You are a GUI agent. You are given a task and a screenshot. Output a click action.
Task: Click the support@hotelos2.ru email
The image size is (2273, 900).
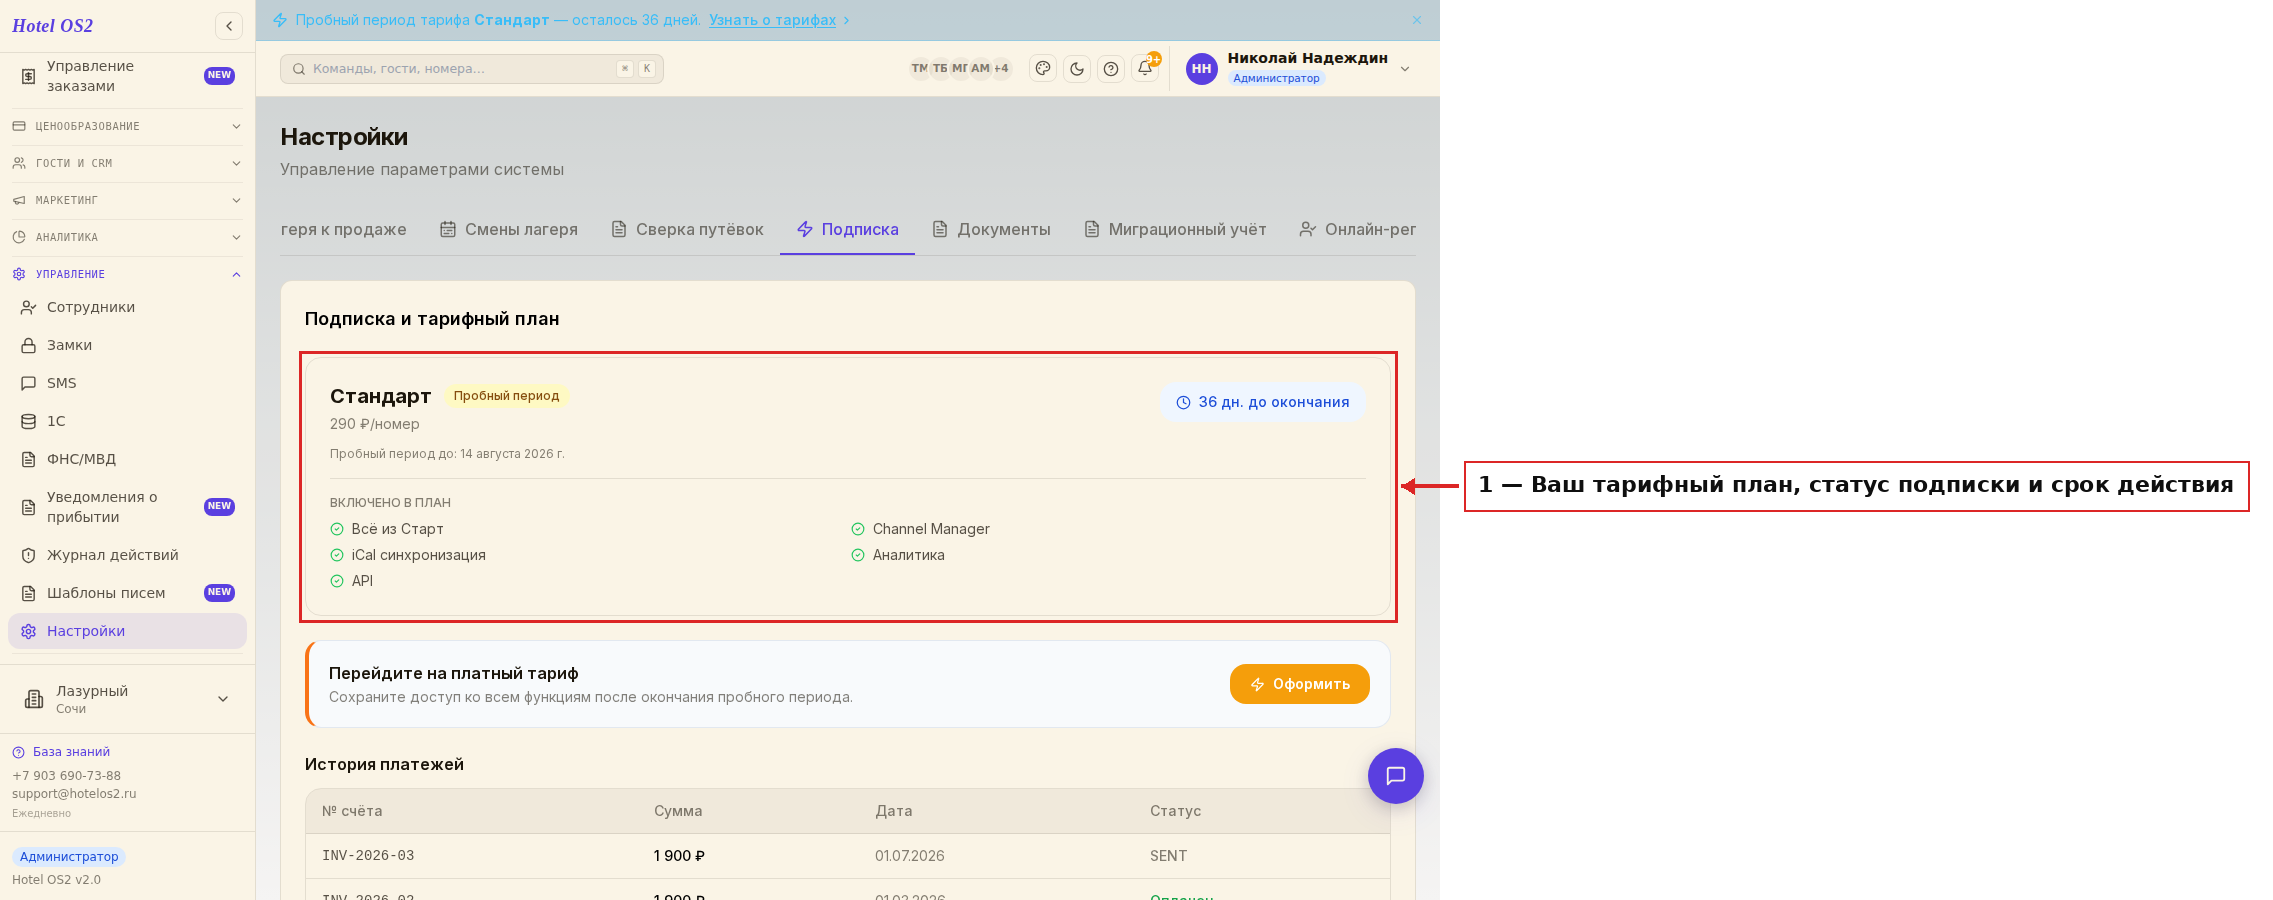74,794
